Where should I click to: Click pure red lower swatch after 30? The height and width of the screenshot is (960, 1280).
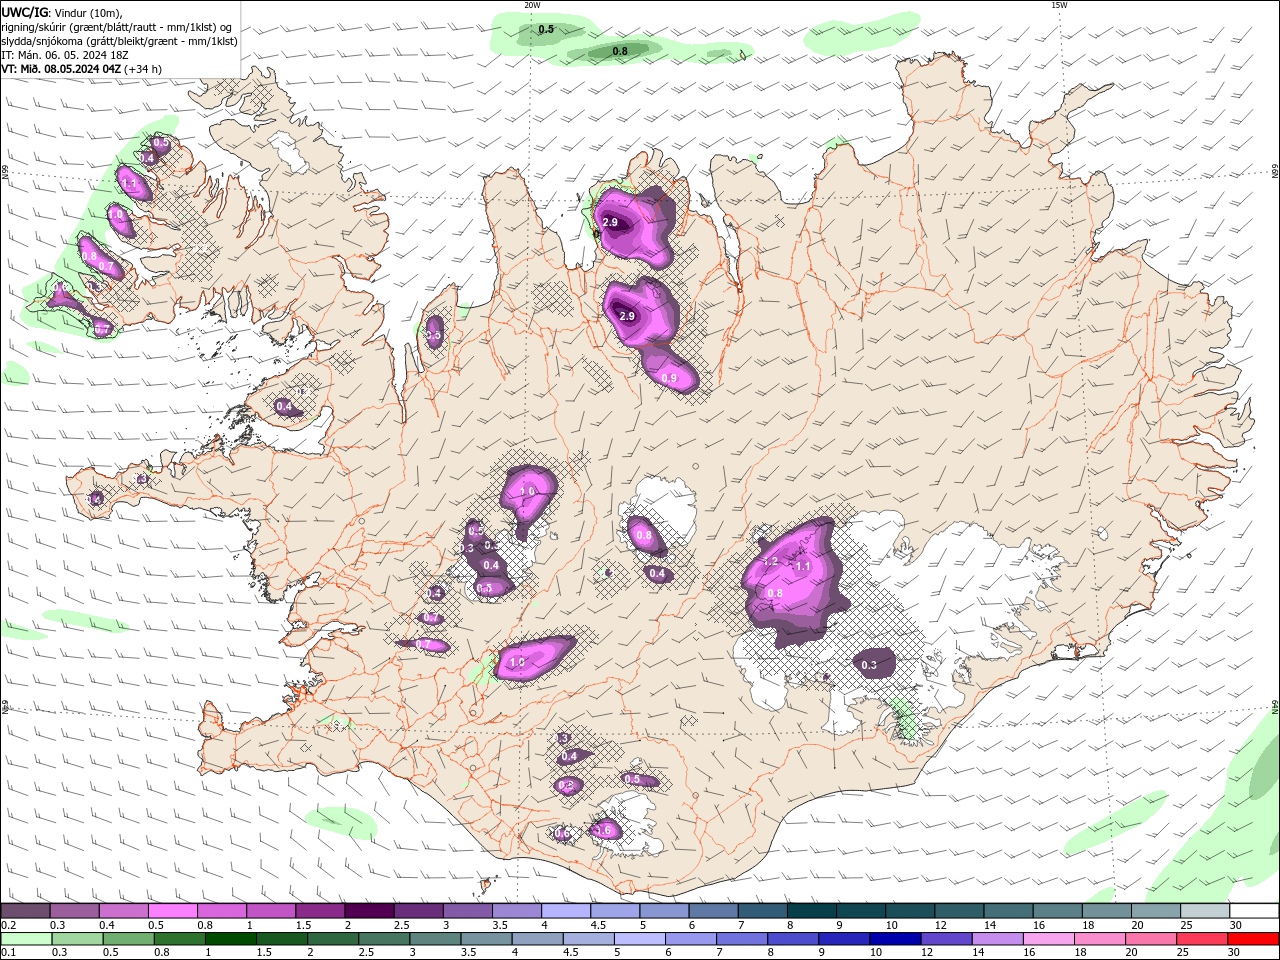tap(1251, 939)
